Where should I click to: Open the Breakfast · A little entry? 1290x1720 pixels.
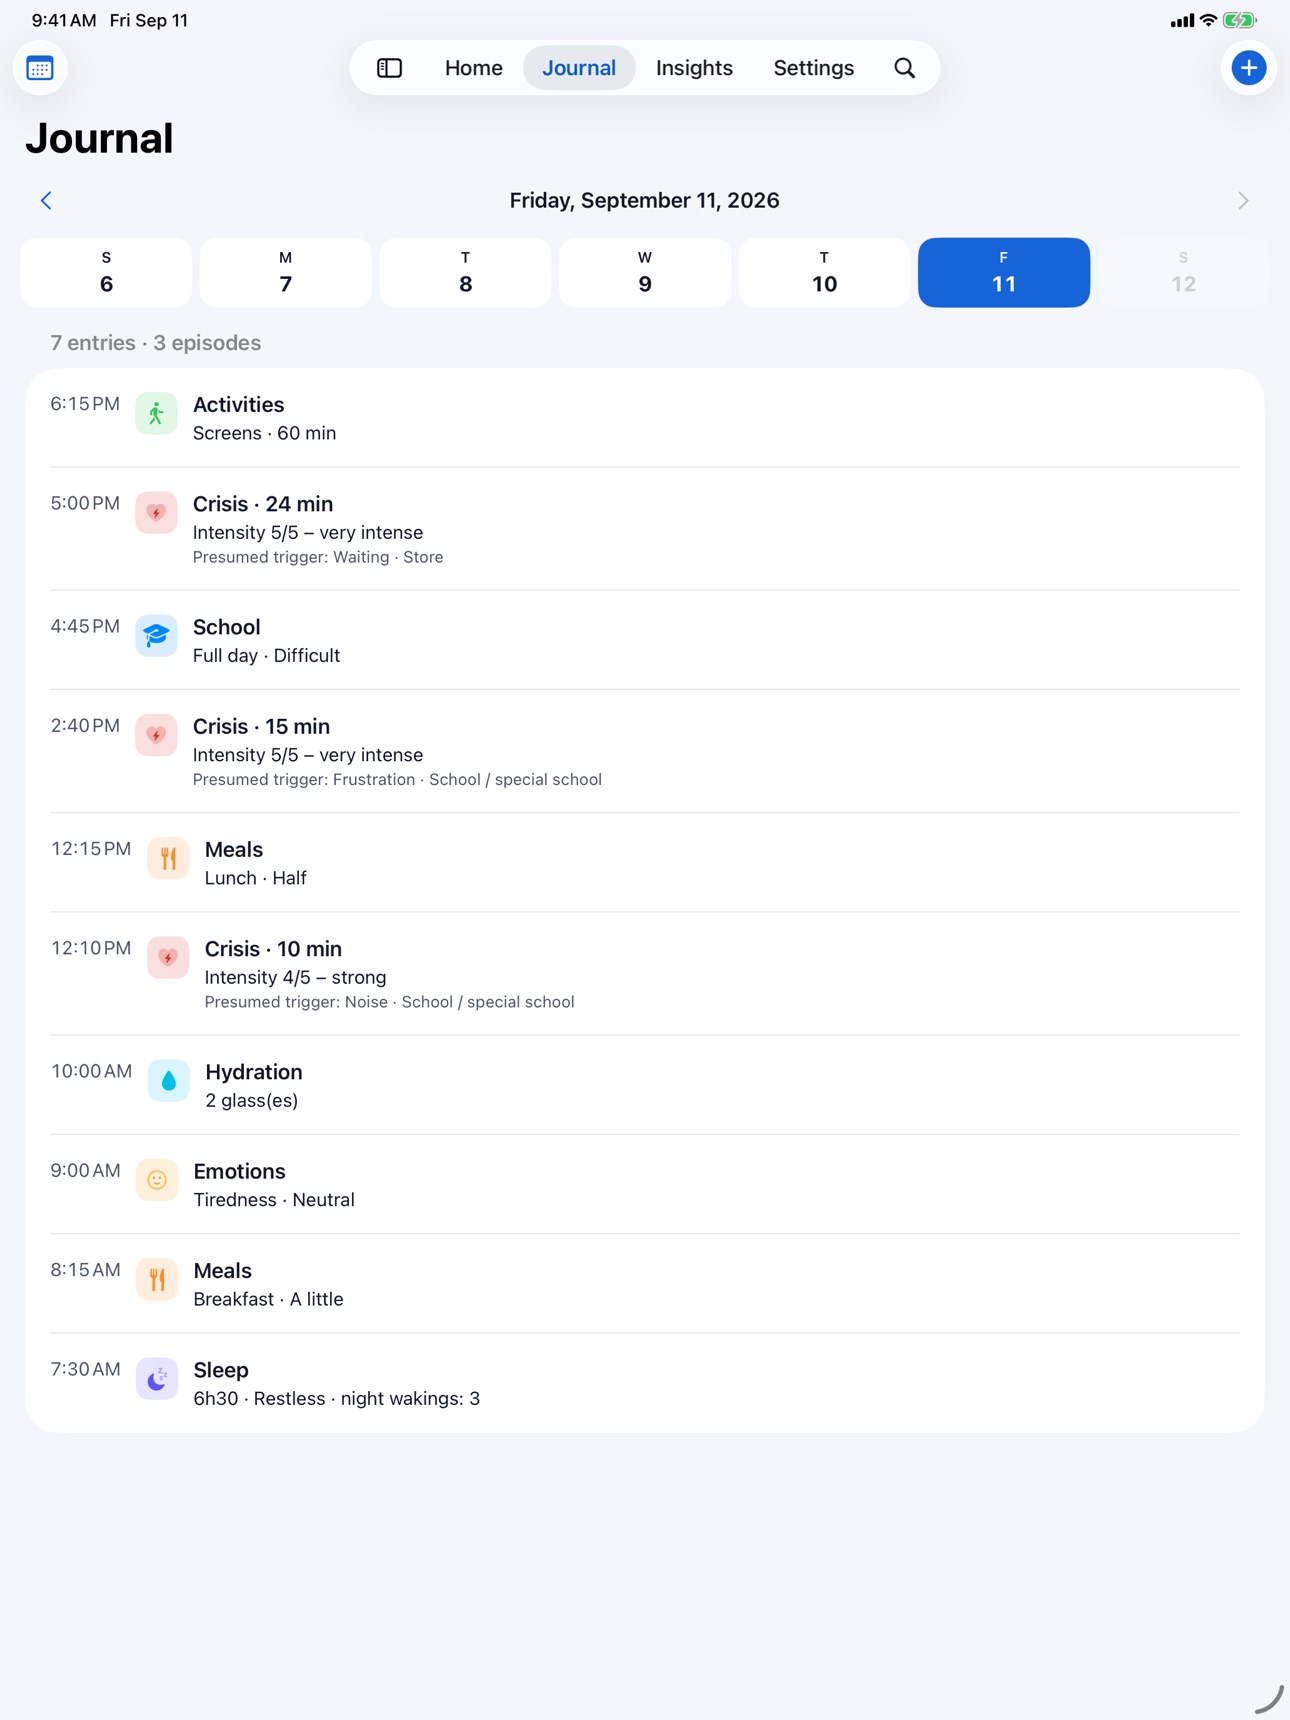(x=645, y=1284)
